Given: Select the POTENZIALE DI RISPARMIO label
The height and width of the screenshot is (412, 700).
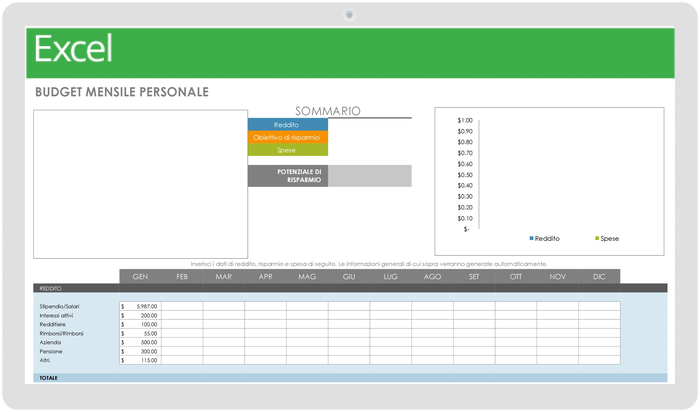Looking at the screenshot, I should tap(288, 176).
